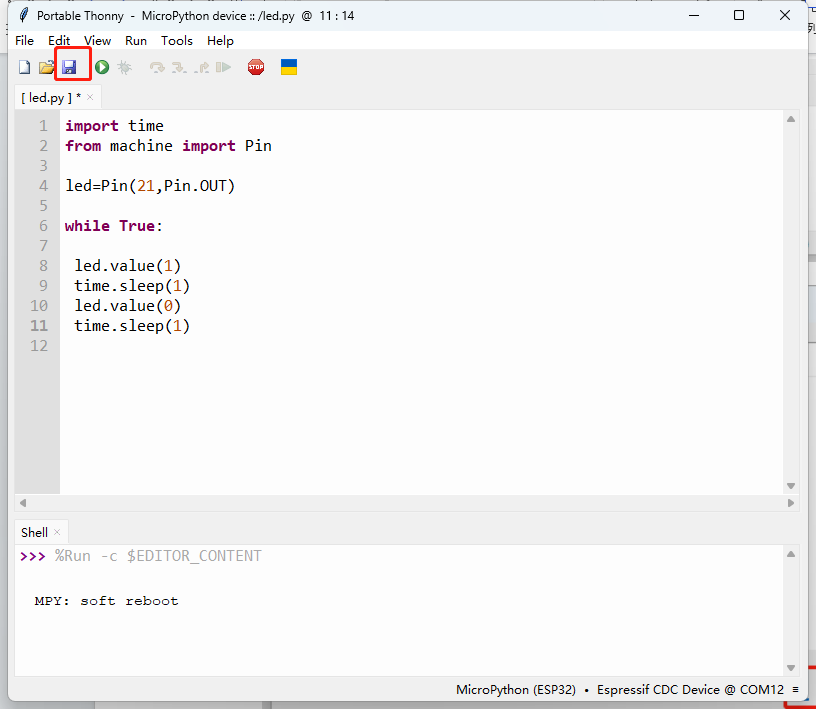Close the Shell panel tab
The width and height of the screenshot is (816, 709).
point(57,533)
